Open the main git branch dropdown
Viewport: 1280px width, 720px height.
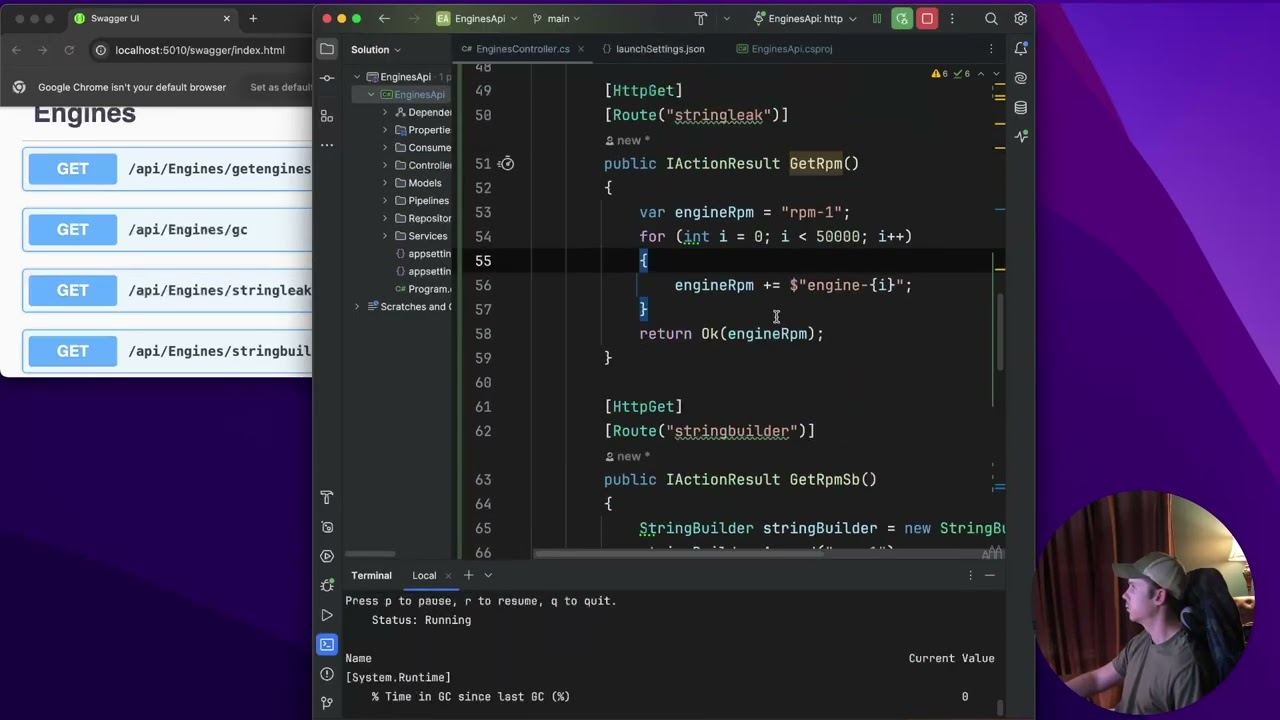pos(556,18)
